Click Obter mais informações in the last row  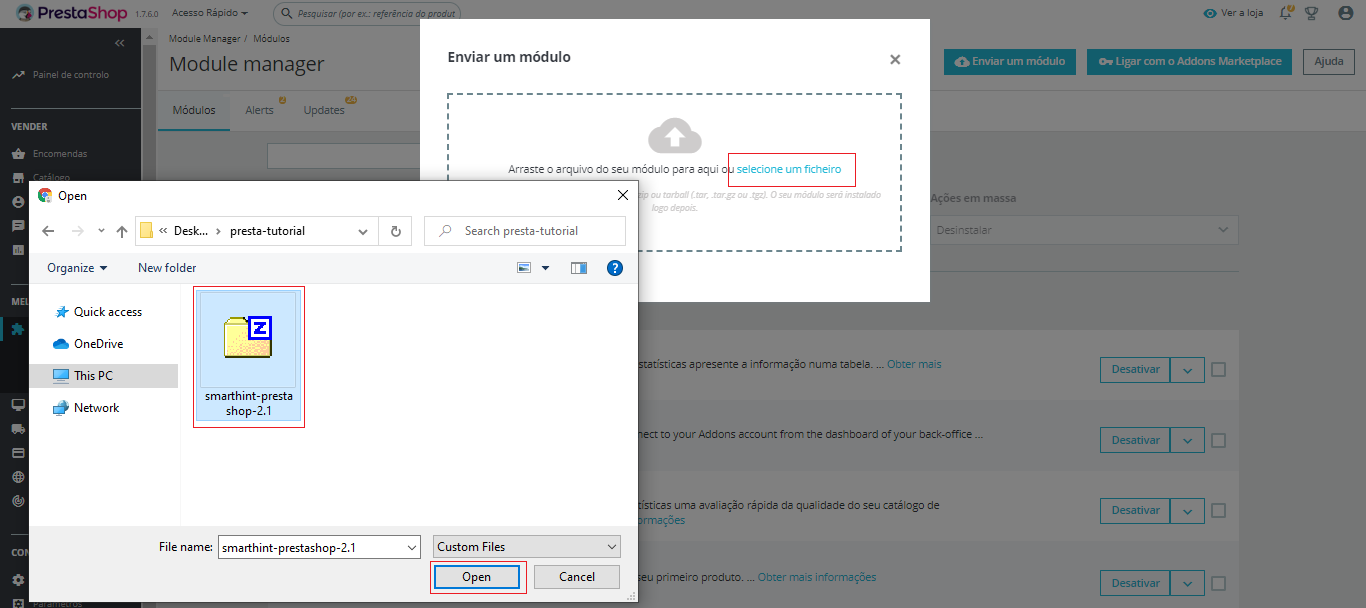(x=817, y=577)
